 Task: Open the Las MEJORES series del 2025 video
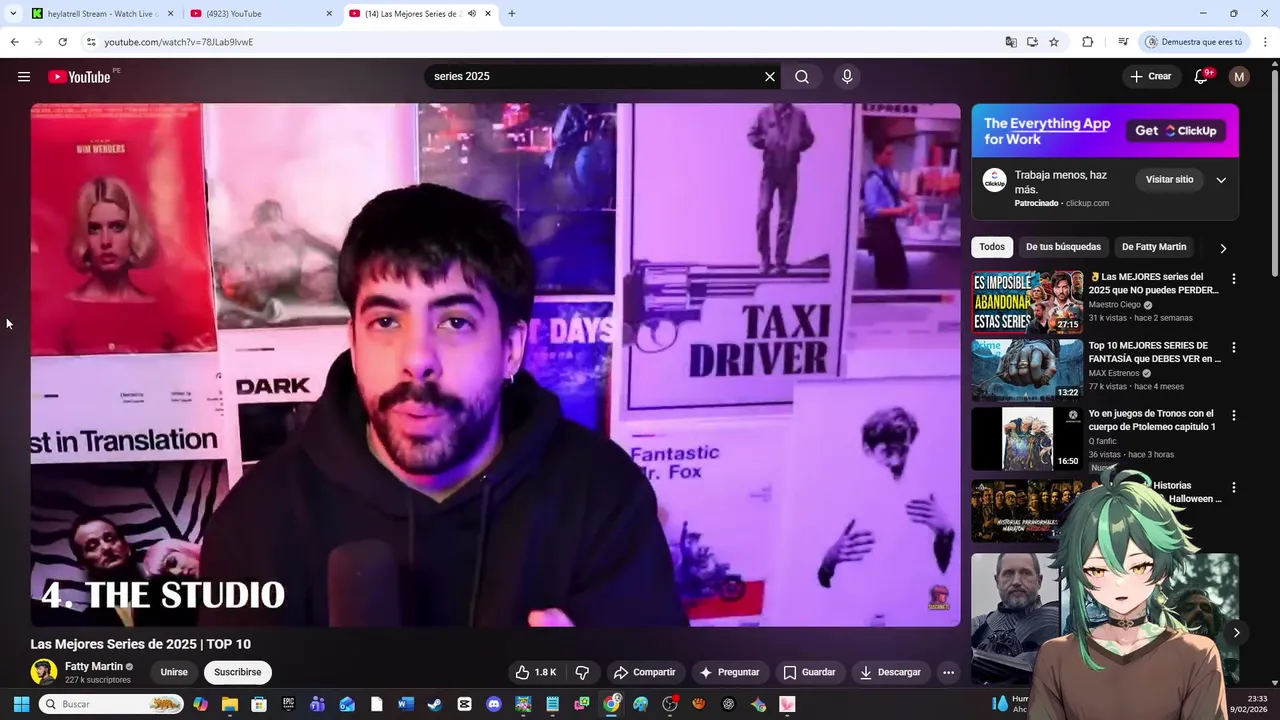coord(1154,283)
